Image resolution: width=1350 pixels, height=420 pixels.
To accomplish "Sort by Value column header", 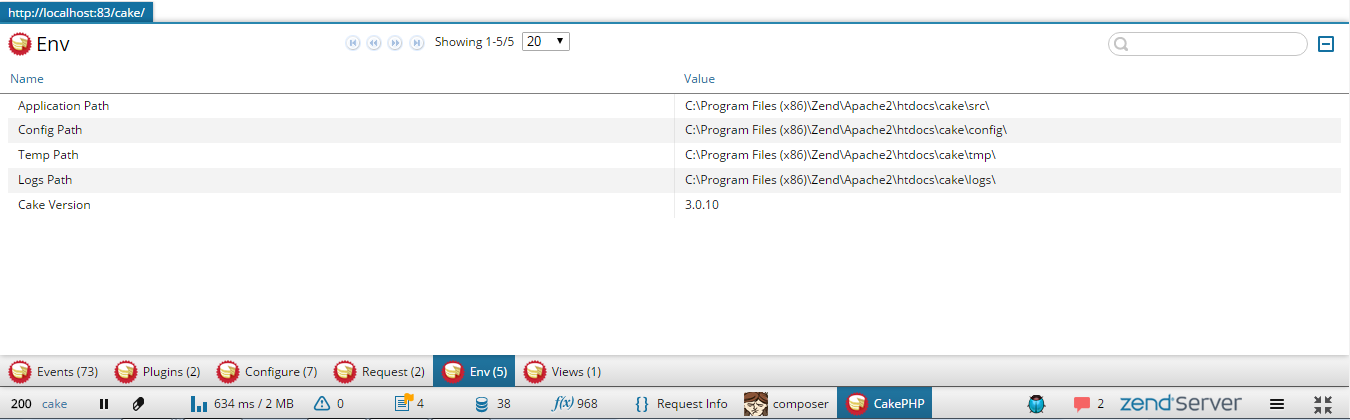I will [x=699, y=79].
